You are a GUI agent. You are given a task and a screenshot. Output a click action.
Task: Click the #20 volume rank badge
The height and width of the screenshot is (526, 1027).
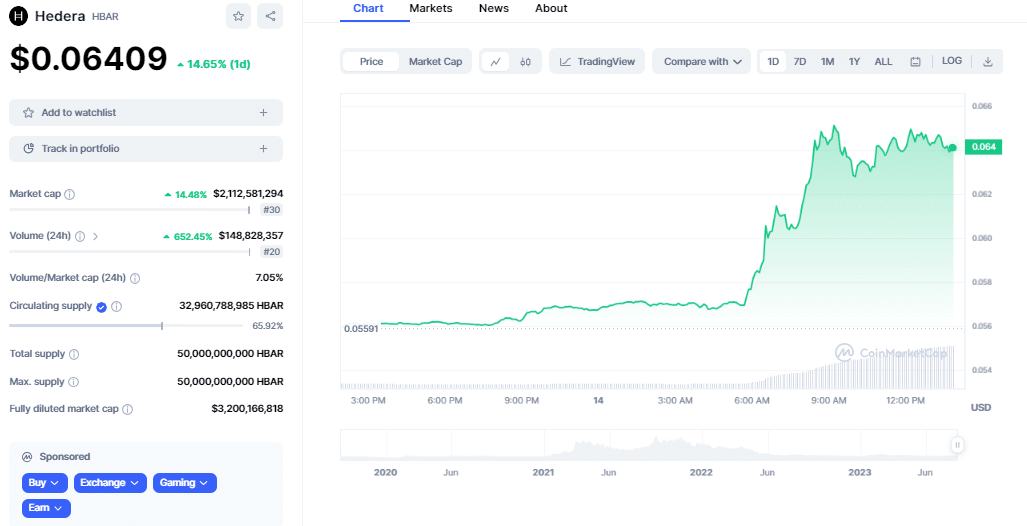tap(271, 252)
